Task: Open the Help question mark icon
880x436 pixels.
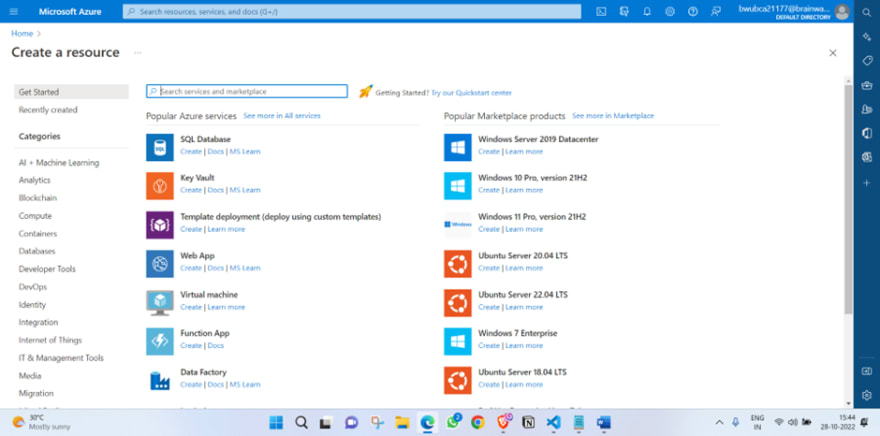Action: tap(693, 11)
